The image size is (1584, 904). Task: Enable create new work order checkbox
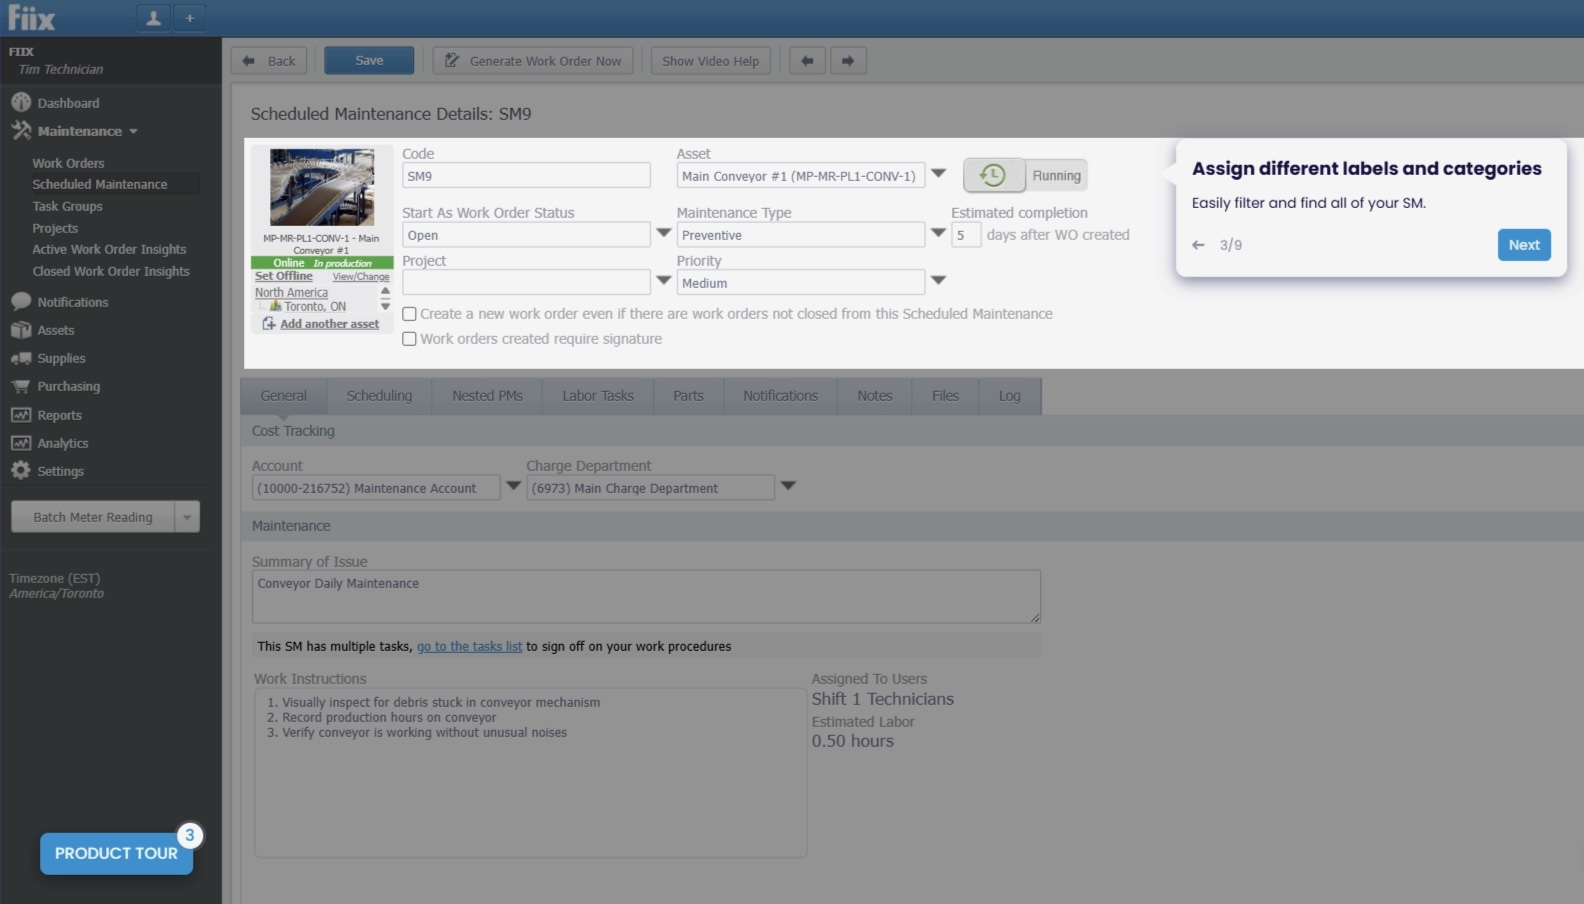coord(409,314)
